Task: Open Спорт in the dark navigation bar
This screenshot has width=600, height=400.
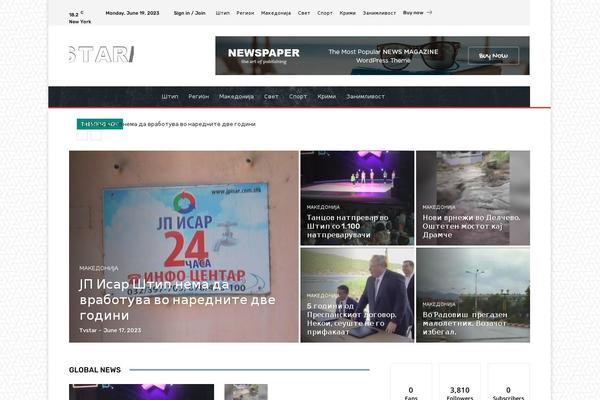Action: tap(298, 97)
